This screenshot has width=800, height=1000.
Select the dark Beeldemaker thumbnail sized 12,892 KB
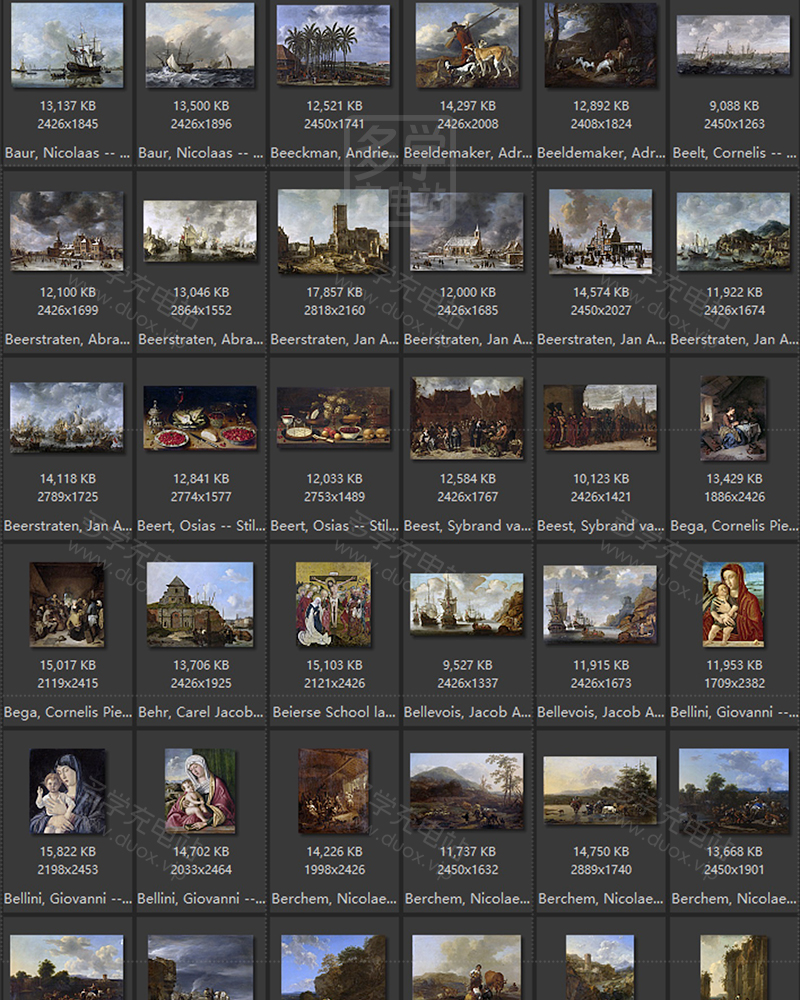pos(600,46)
